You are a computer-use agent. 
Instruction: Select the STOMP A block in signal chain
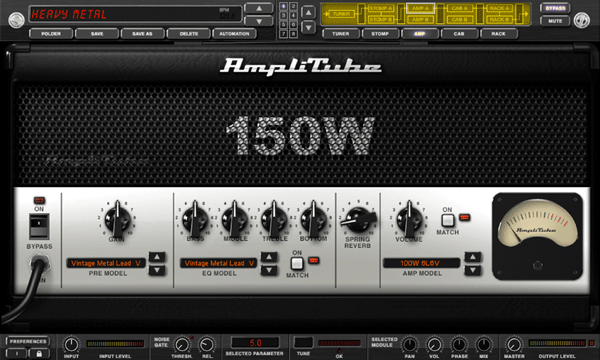coord(380,8)
